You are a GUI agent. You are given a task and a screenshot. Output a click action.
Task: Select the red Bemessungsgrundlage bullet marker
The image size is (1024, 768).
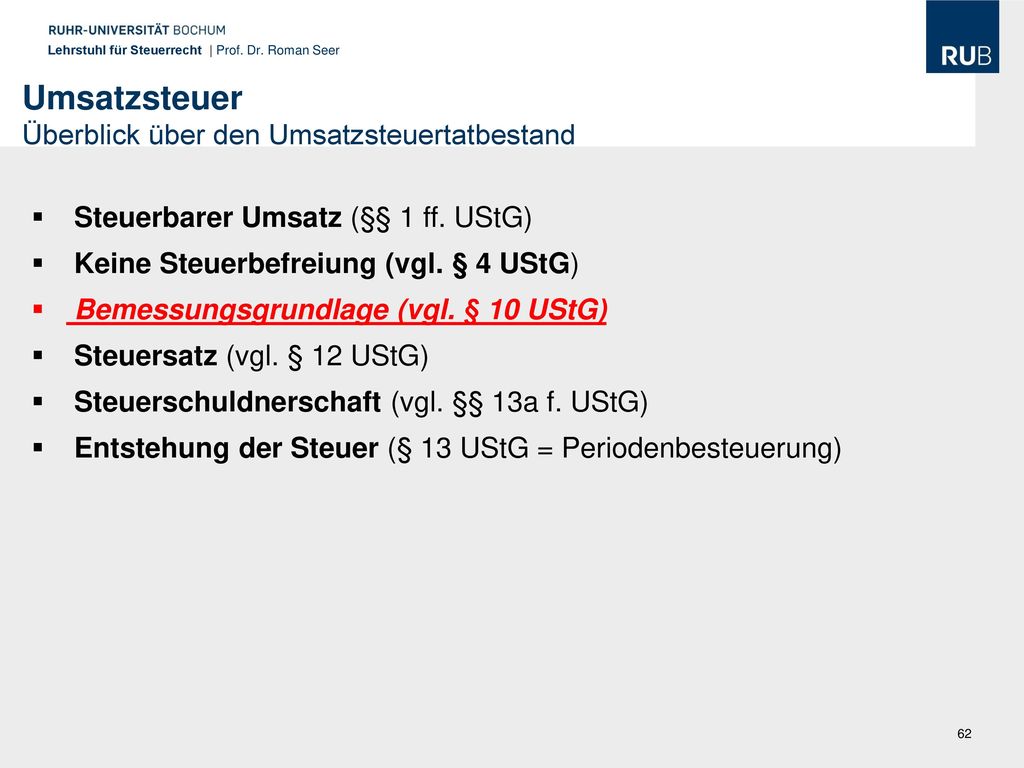point(38,309)
